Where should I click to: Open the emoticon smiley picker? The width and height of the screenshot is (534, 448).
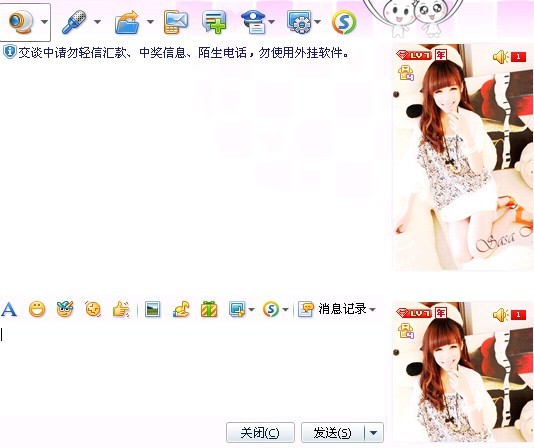click(x=37, y=309)
